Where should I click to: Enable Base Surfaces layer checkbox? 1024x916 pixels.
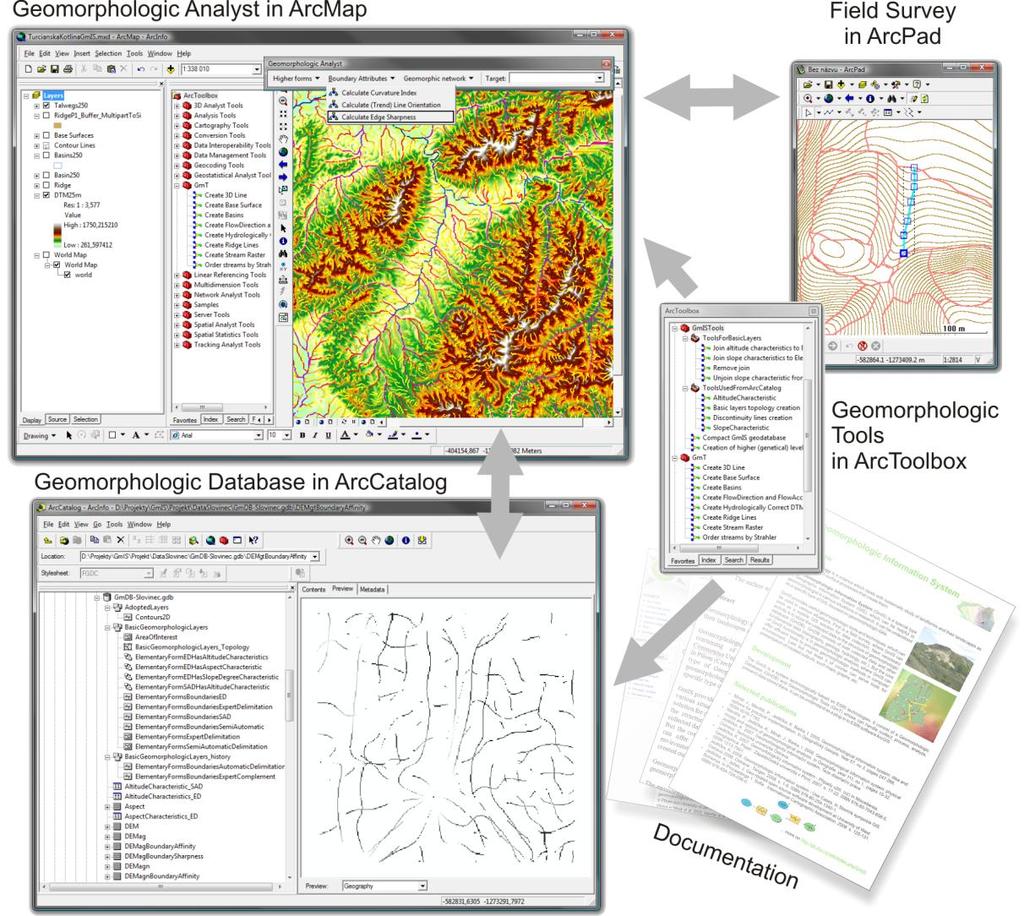click(x=46, y=135)
